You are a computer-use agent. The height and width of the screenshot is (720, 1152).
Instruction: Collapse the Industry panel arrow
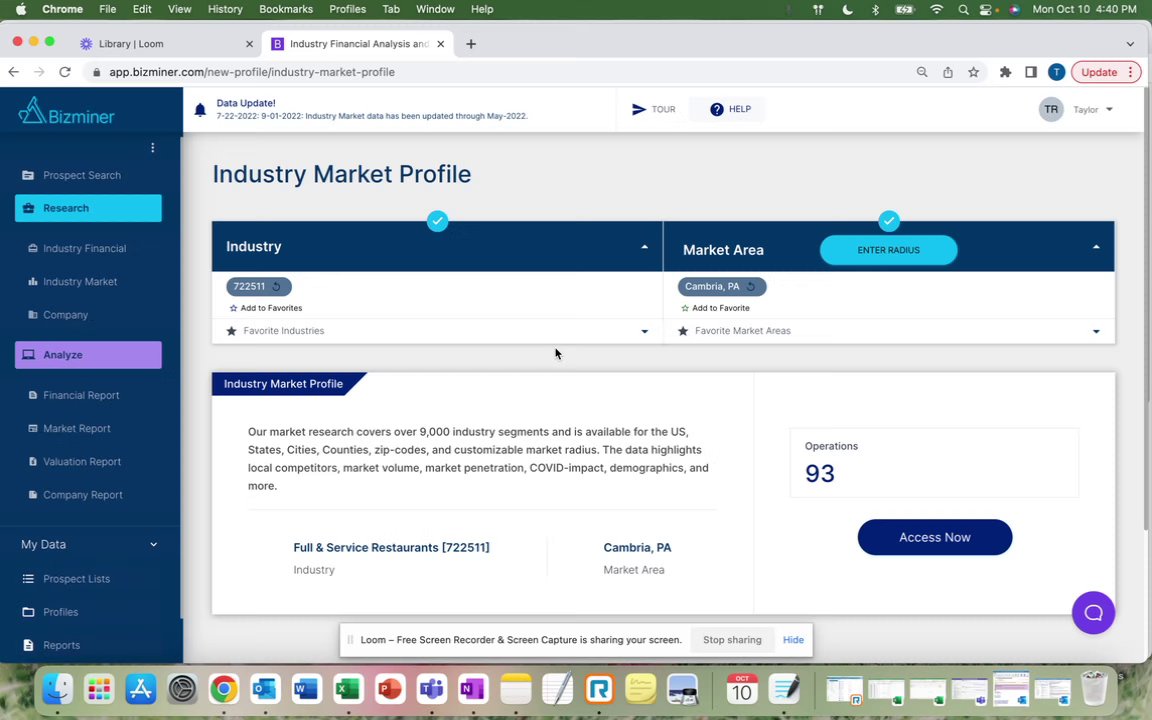pyautogui.click(x=644, y=247)
